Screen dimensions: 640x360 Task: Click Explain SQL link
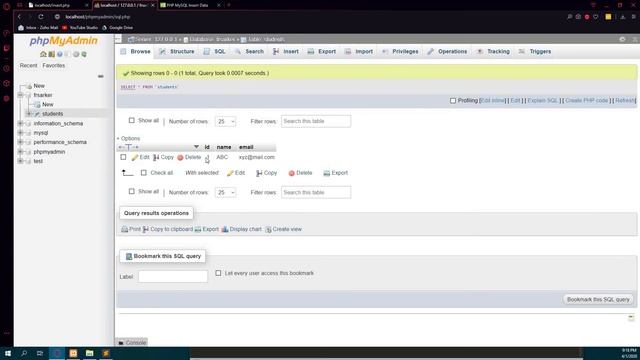pos(542,100)
